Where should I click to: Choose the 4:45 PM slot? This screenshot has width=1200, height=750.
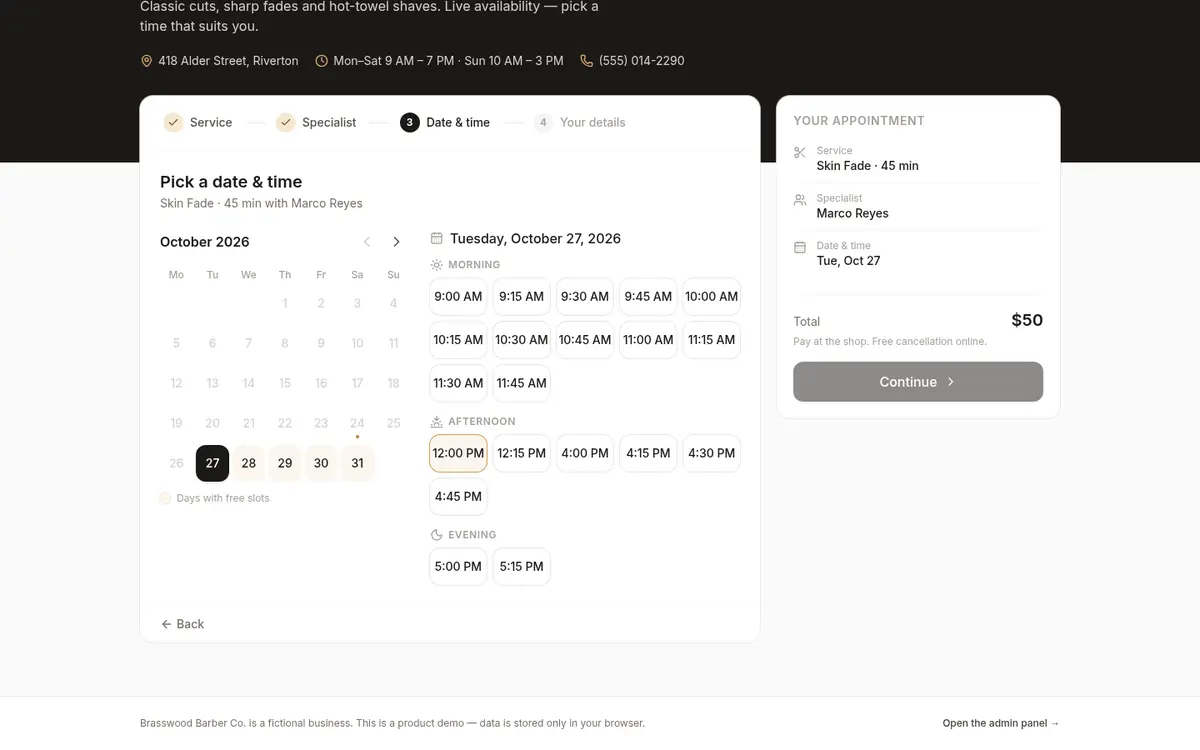coord(458,496)
